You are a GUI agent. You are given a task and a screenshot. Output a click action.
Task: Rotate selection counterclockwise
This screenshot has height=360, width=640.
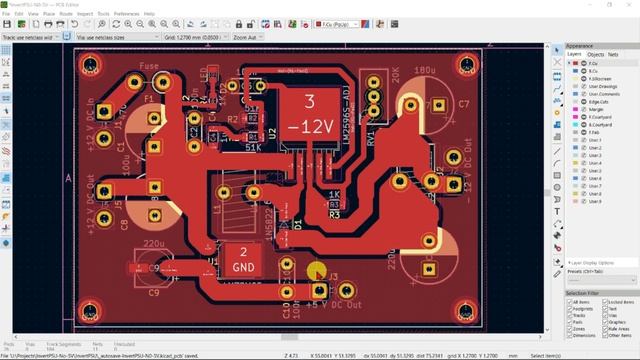pyautogui.click(x=191, y=24)
